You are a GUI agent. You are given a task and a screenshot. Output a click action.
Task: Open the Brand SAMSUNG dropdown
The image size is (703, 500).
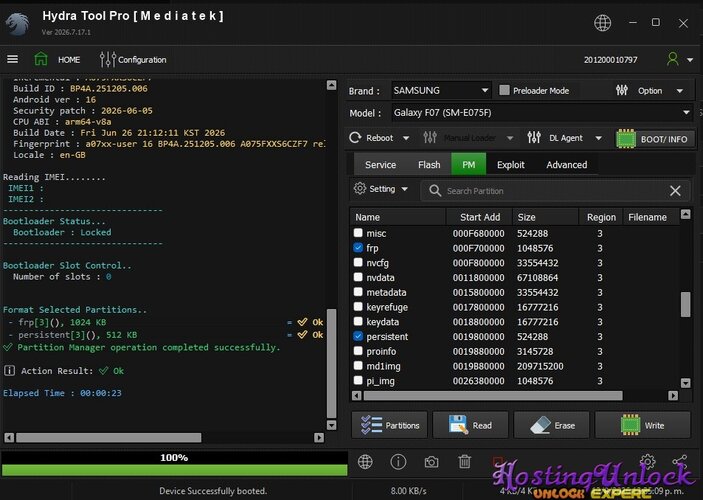[441, 90]
